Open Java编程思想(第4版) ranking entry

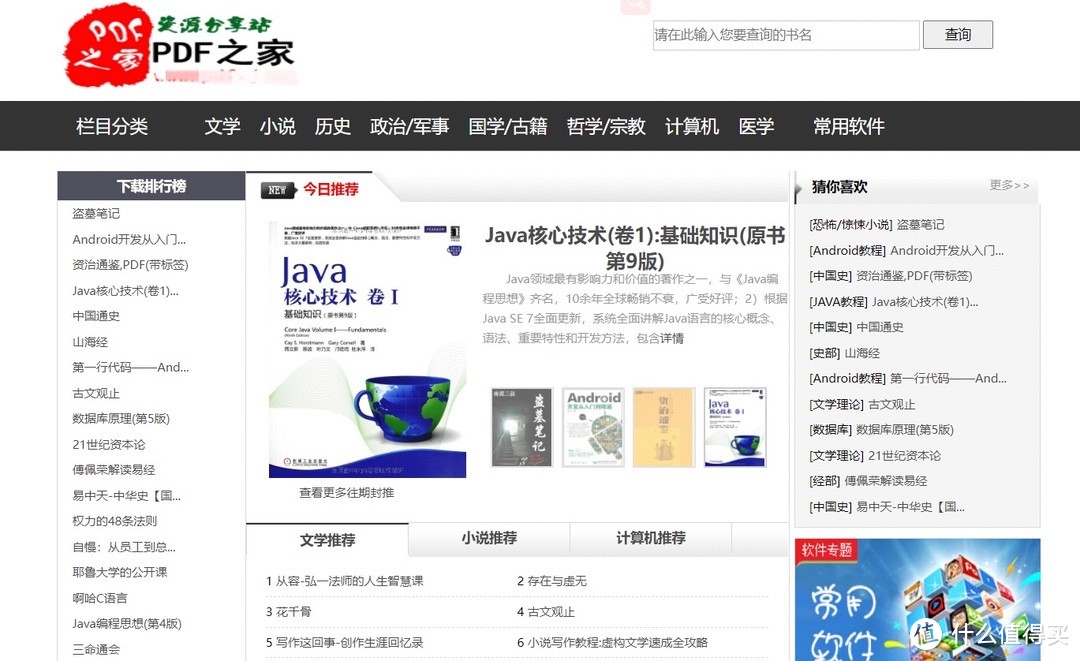127,624
